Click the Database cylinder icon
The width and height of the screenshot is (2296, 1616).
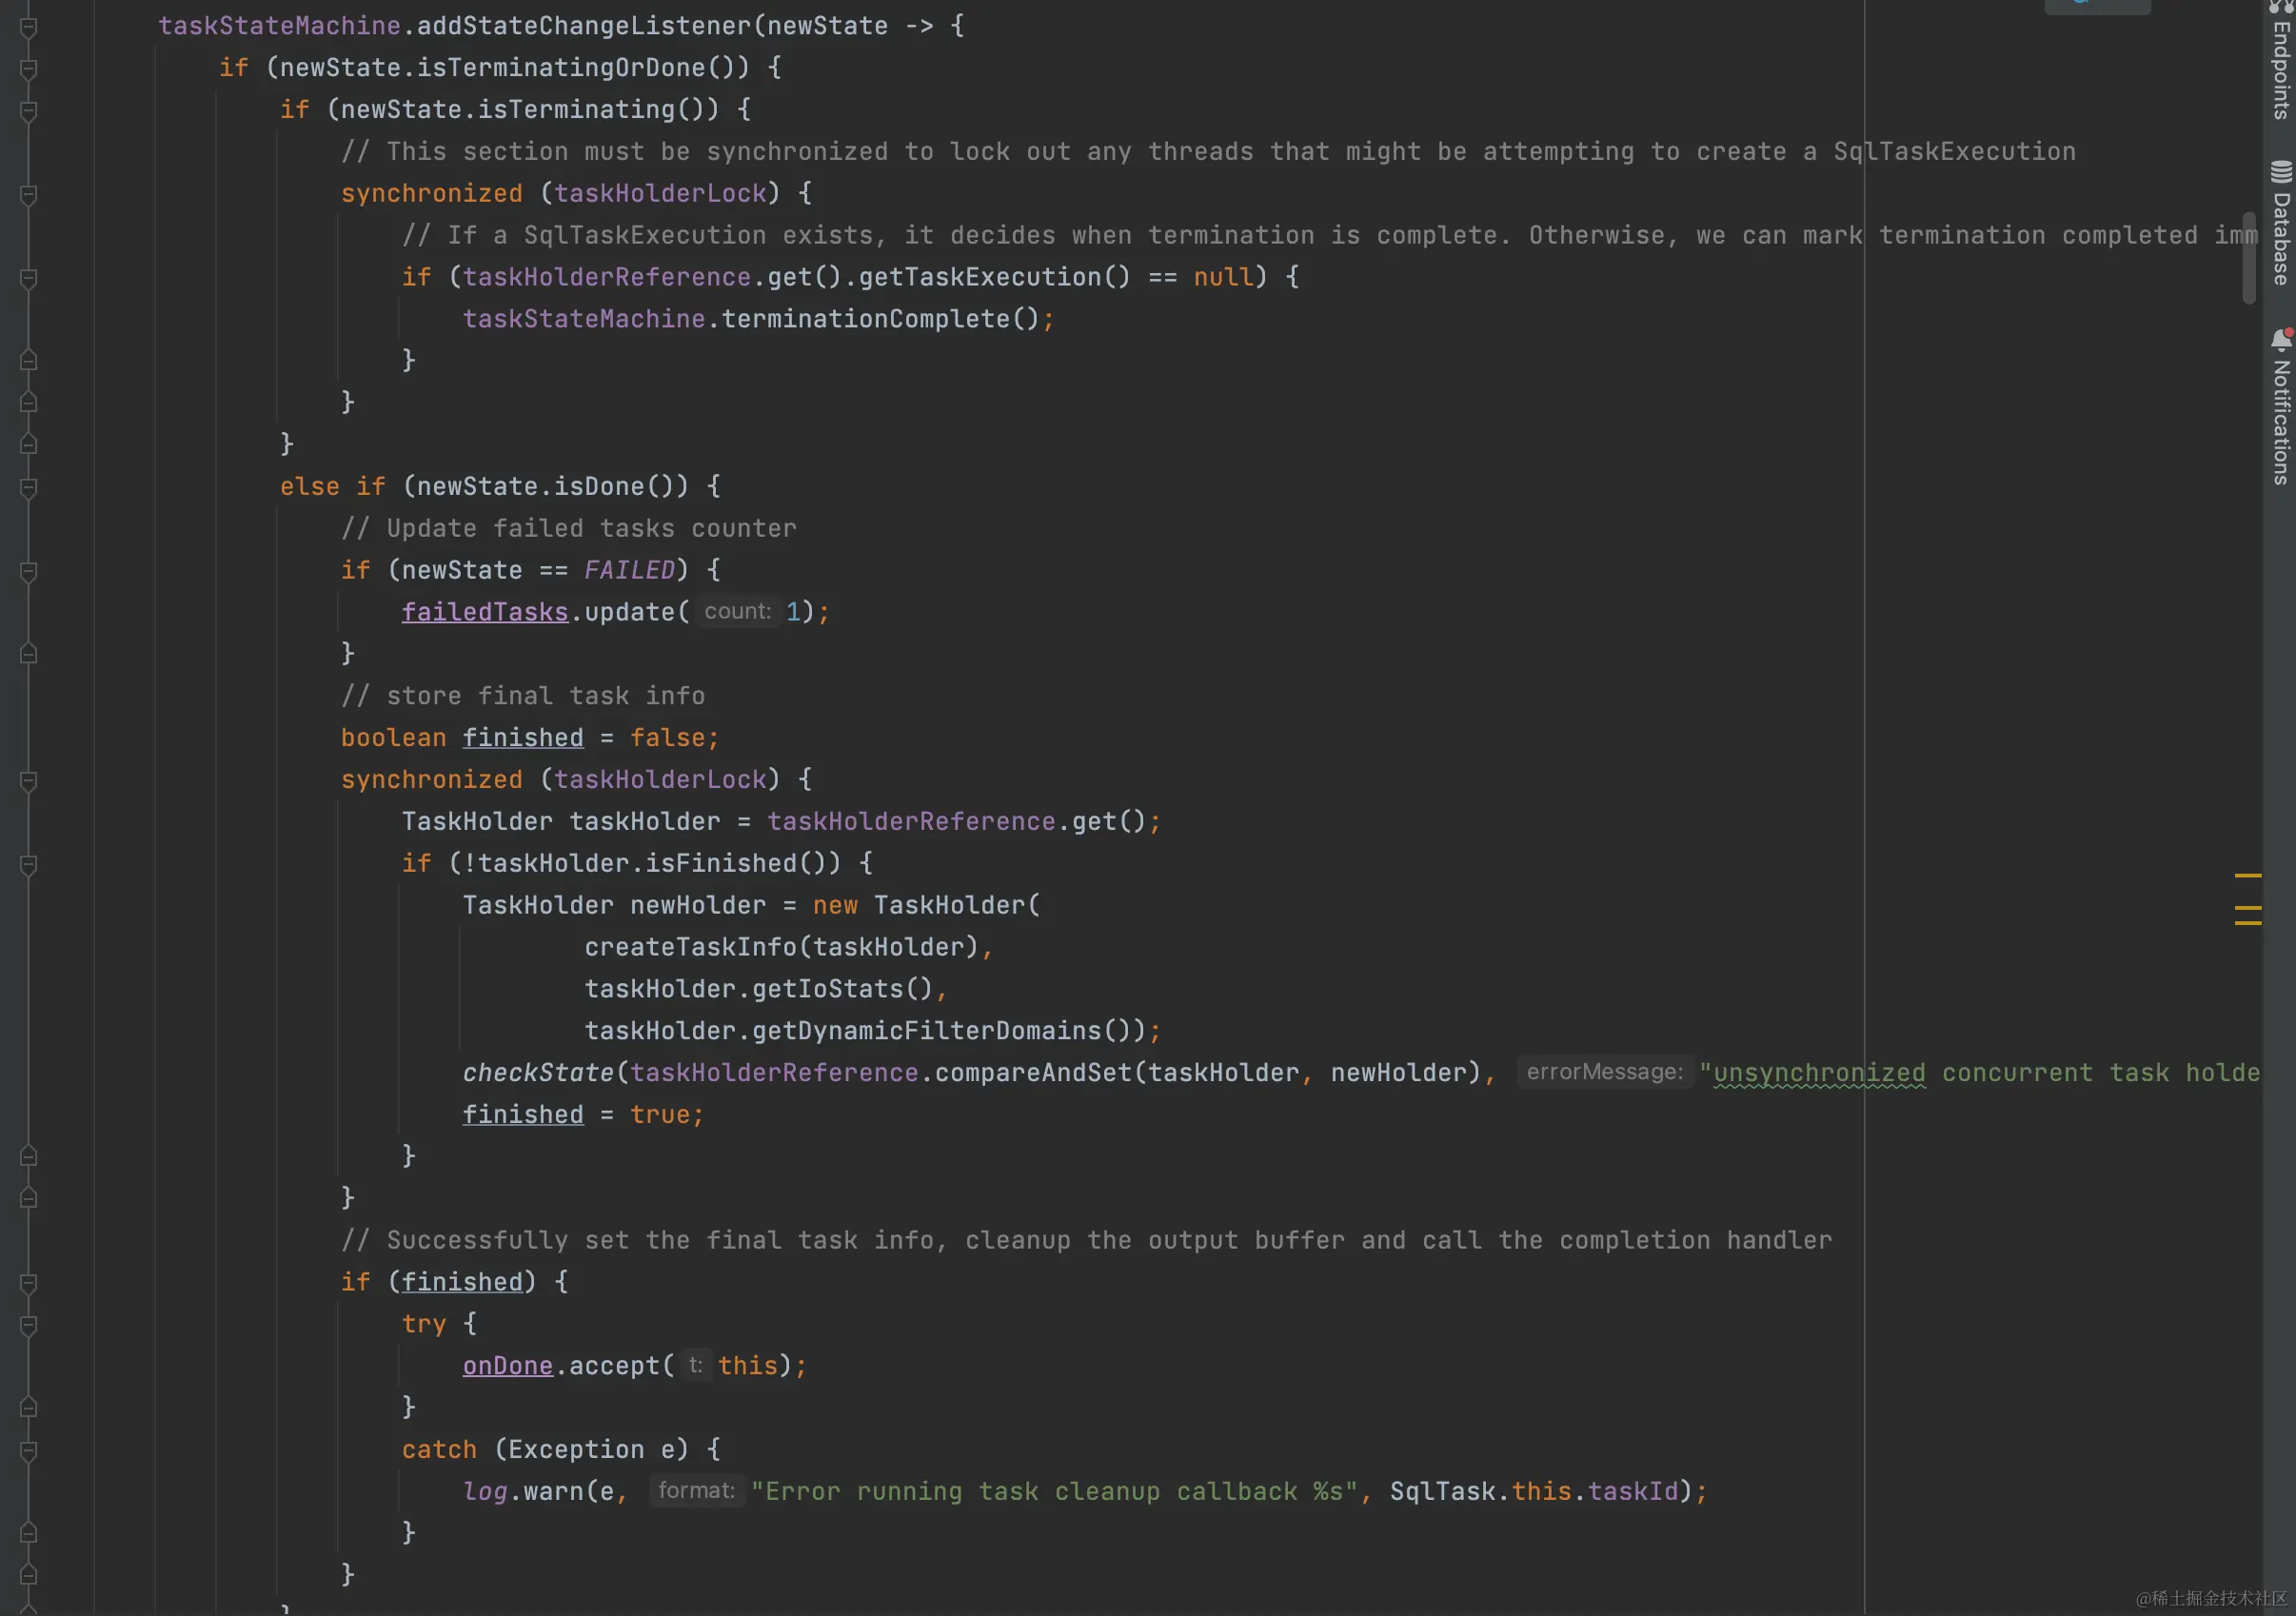[x=2281, y=172]
